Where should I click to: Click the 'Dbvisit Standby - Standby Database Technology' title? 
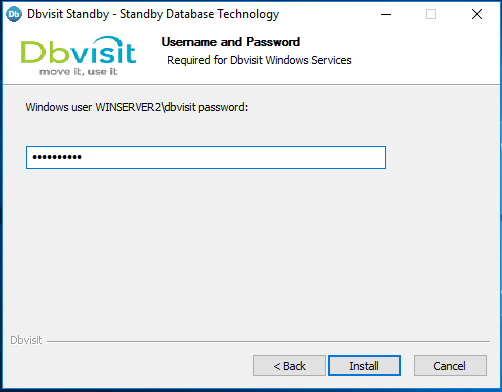click(153, 14)
